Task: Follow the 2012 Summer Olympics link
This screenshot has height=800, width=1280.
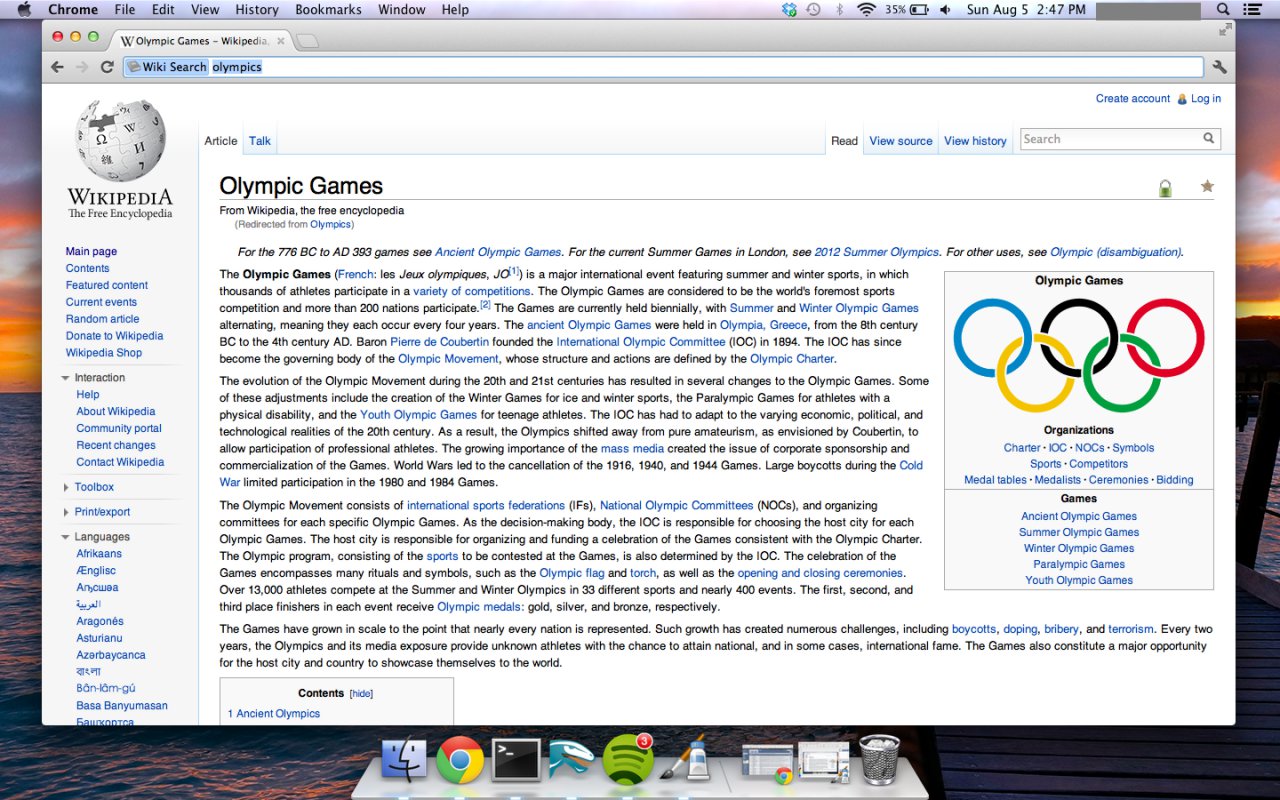Action: [x=876, y=252]
